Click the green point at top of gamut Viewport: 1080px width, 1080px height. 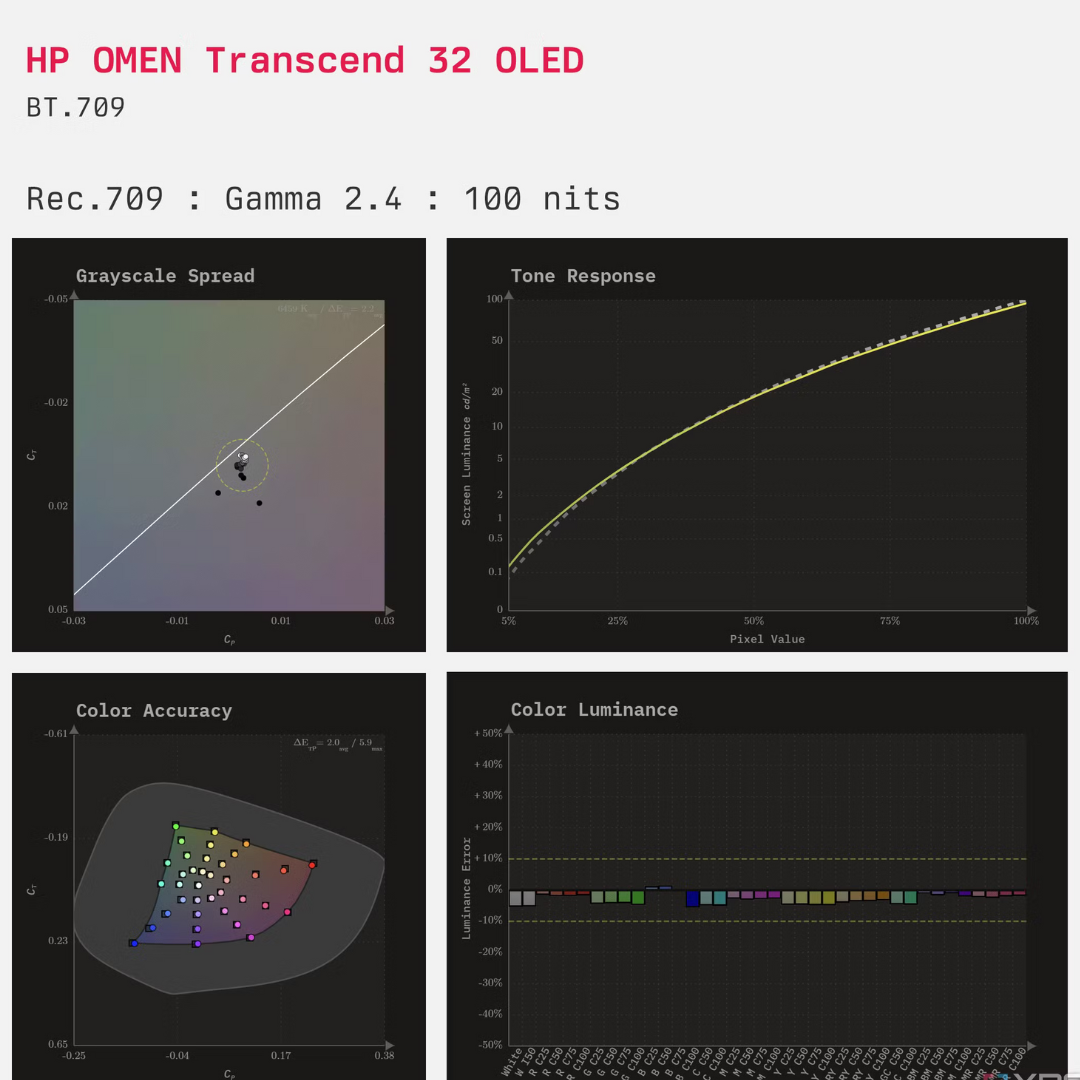pos(175,826)
